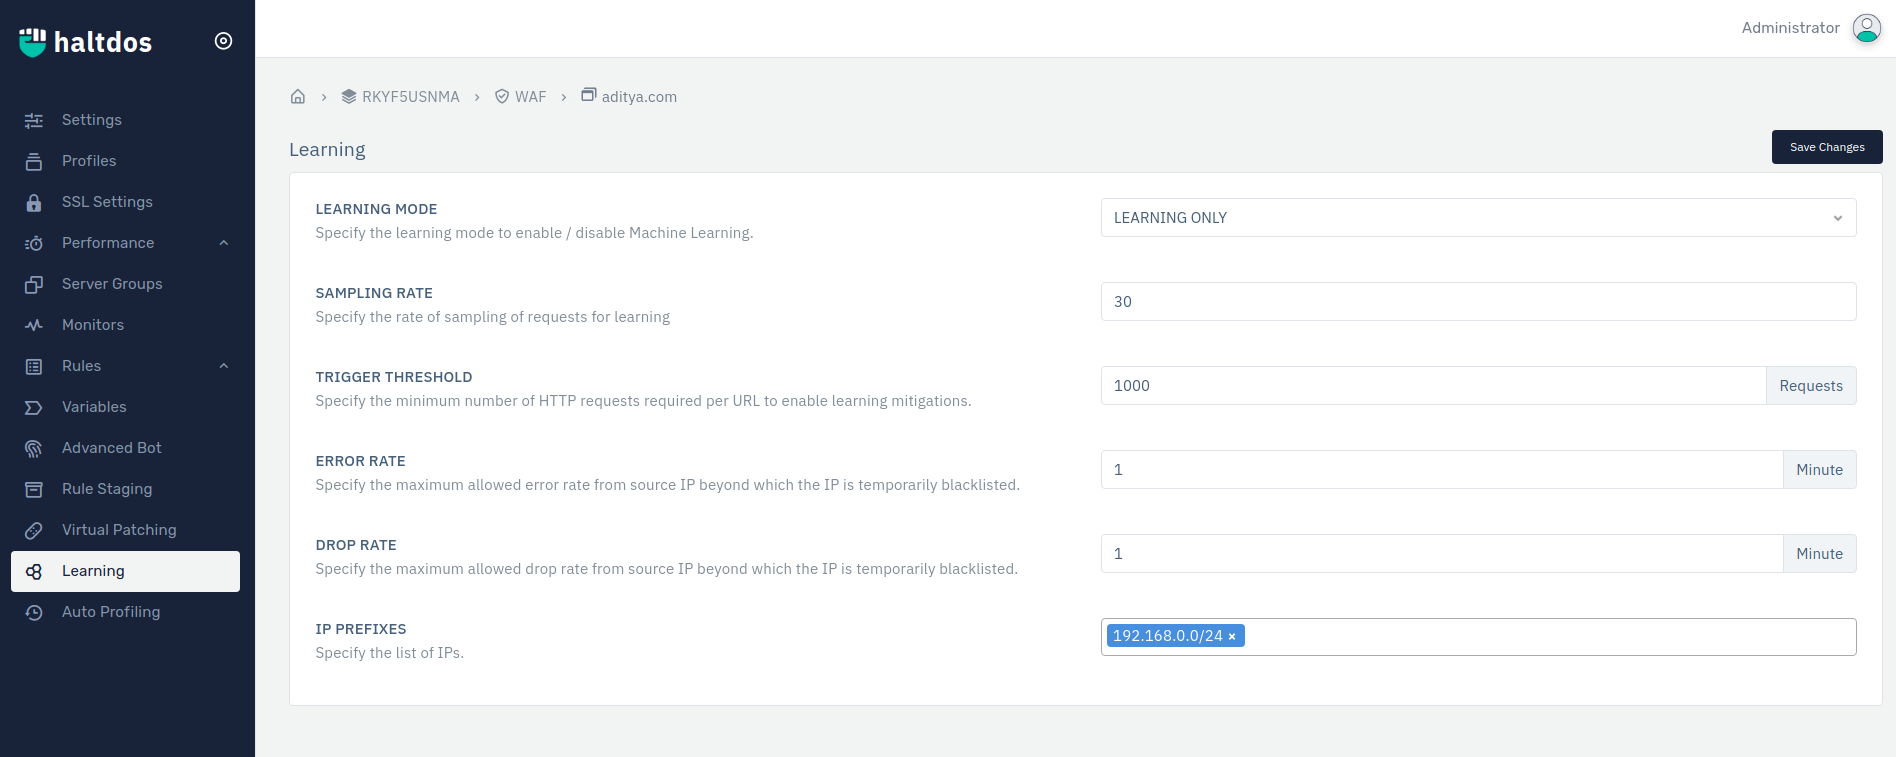Go to Rule Staging page
Screen dimensions: 1896x757
pyautogui.click(x=107, y=489)
